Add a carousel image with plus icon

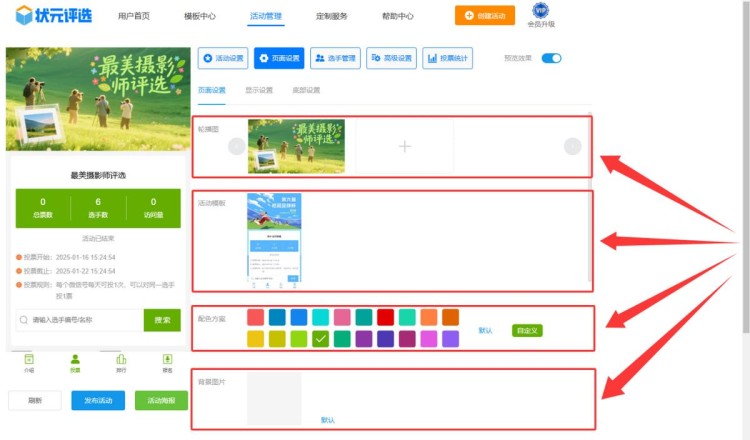point(404,146)
